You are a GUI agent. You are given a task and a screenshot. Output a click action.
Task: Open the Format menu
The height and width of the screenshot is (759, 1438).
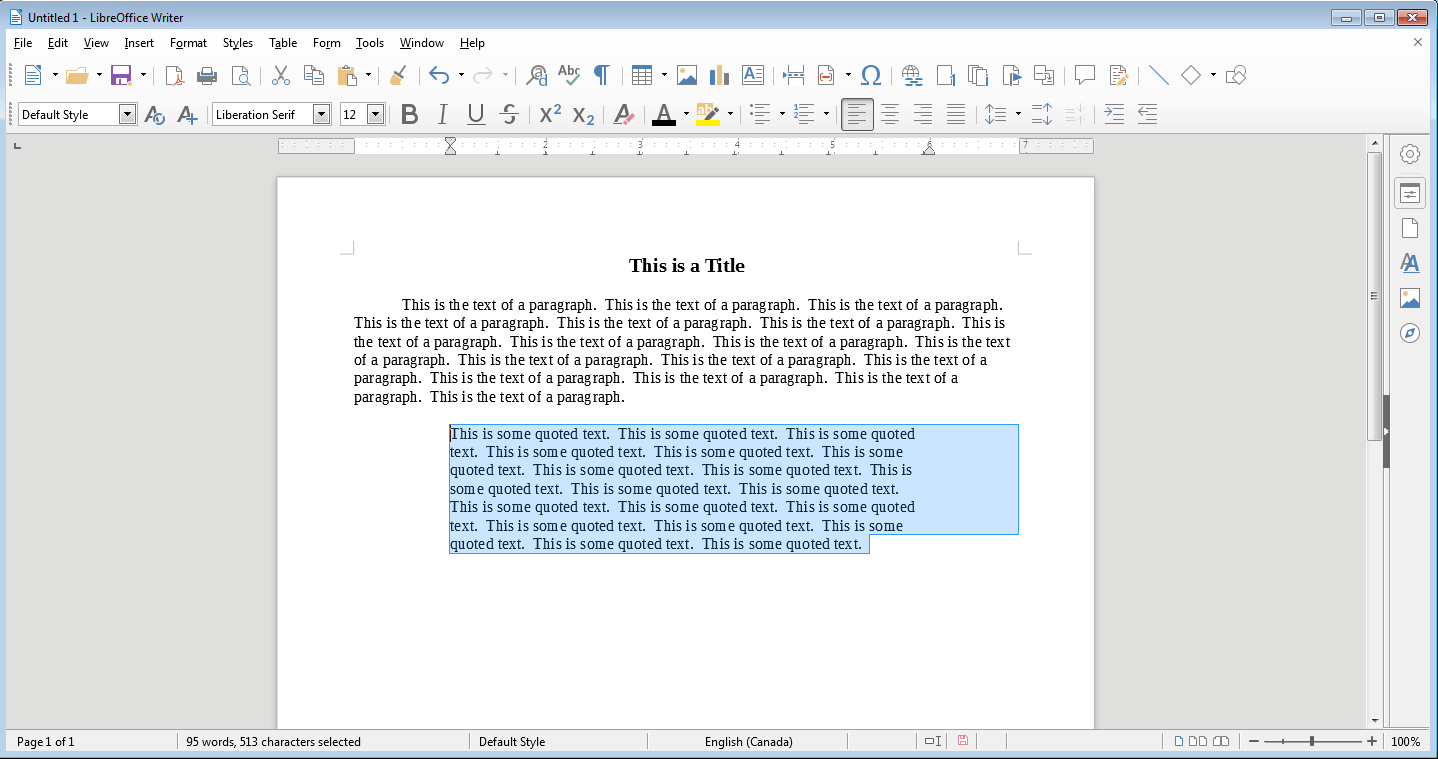point(188,43)
